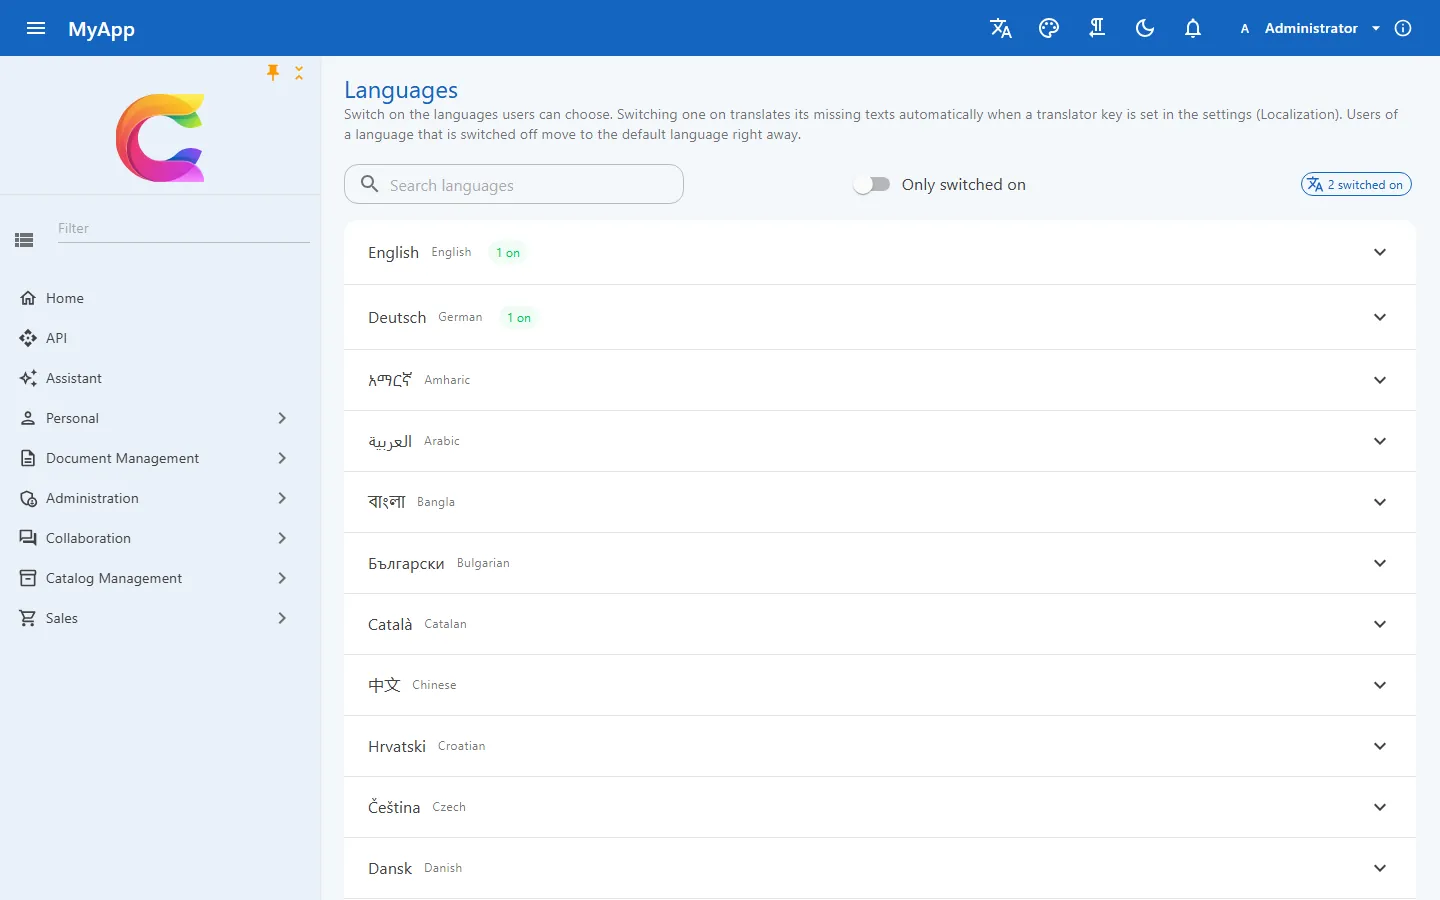The height and width of the screenshot is (900, 1440).
Task: Expand the Bangla language row
Action: 880,502
